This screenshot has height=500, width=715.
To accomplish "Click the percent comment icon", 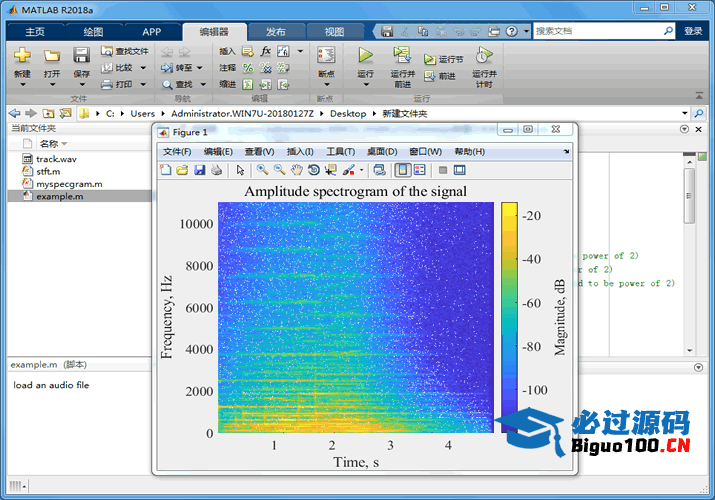I will pos(248,68).
